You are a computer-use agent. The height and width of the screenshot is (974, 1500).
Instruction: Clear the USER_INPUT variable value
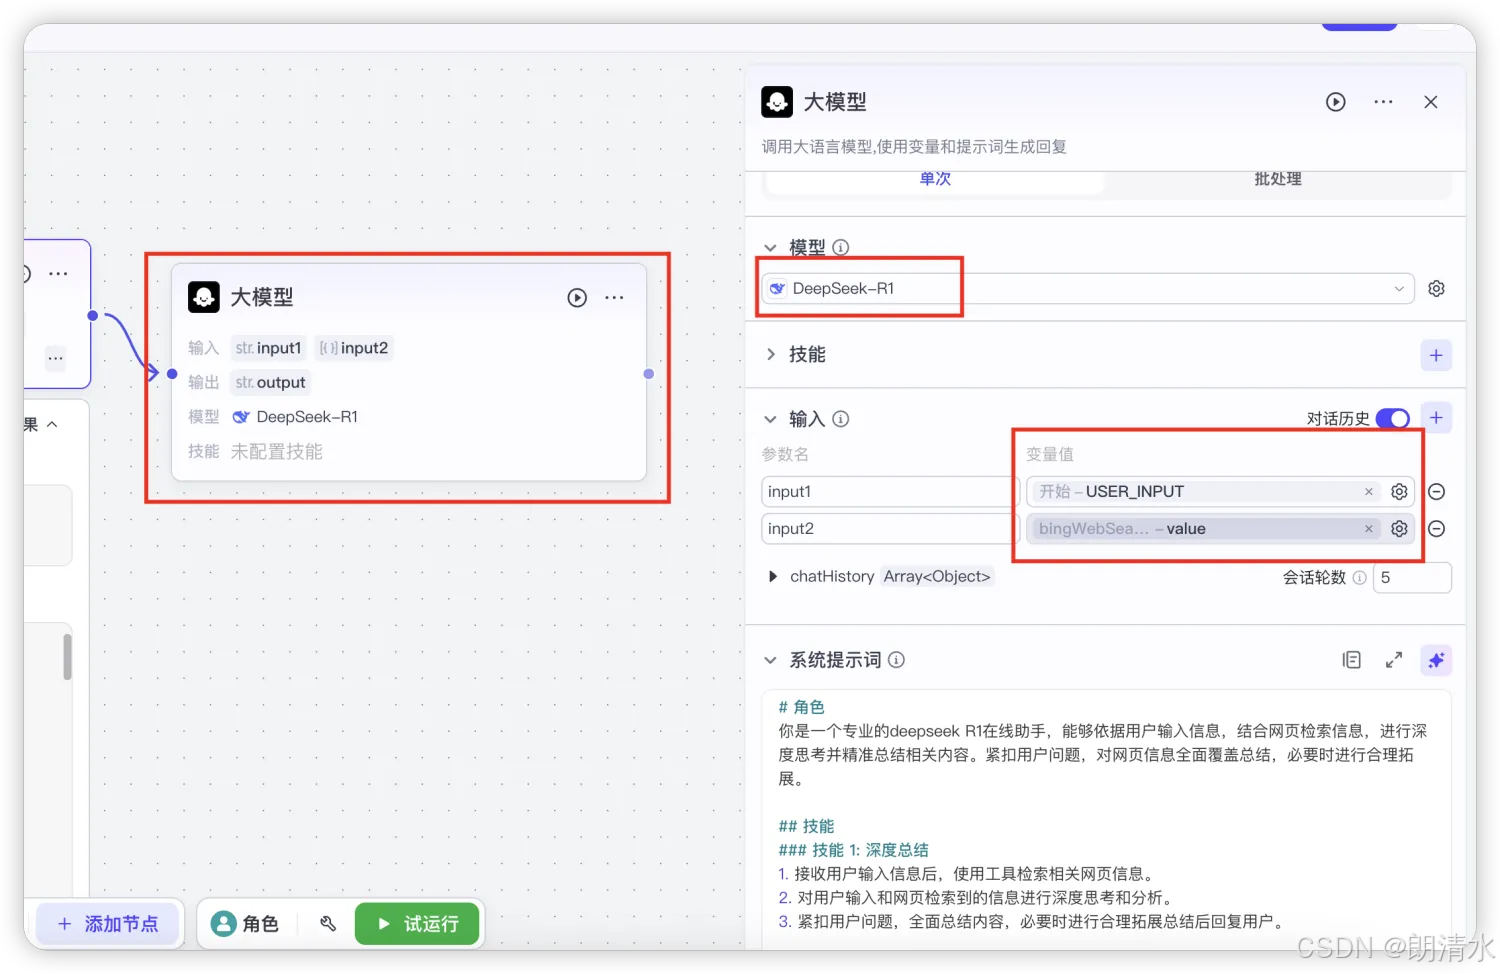(x=1369, y=492)
